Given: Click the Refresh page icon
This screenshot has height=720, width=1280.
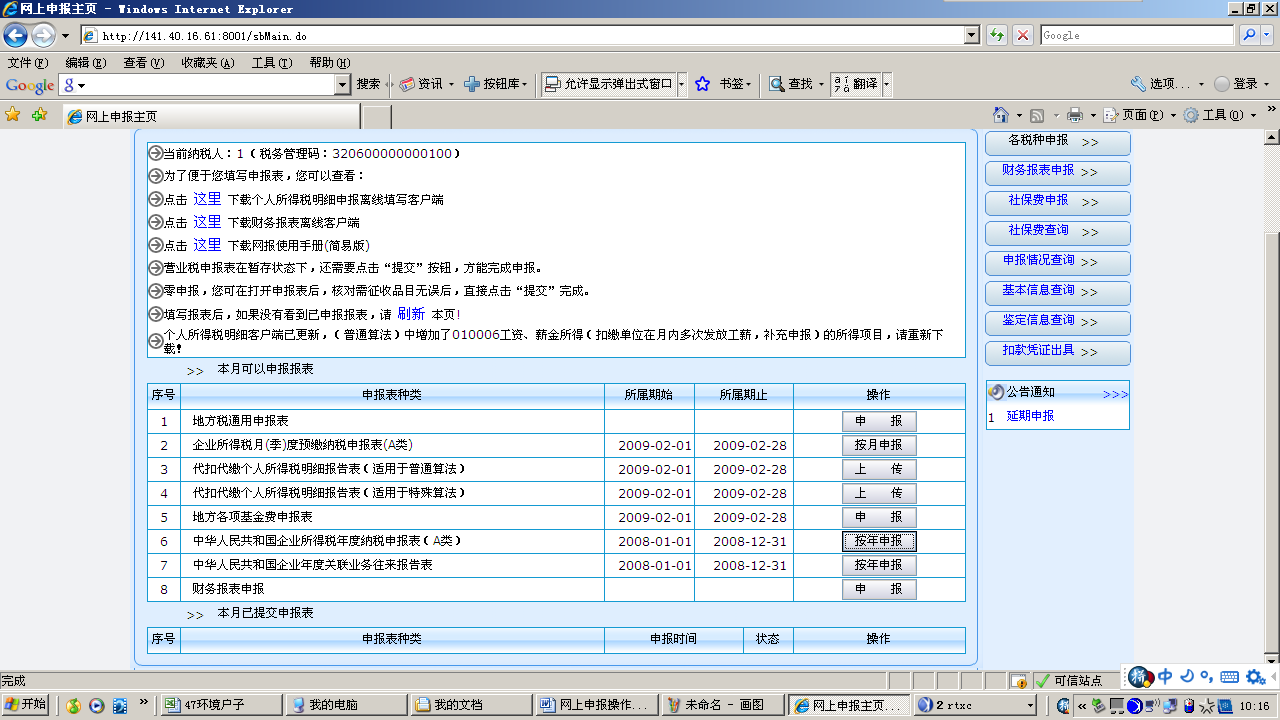Looking at the screenshot, I should pos(997,36).
